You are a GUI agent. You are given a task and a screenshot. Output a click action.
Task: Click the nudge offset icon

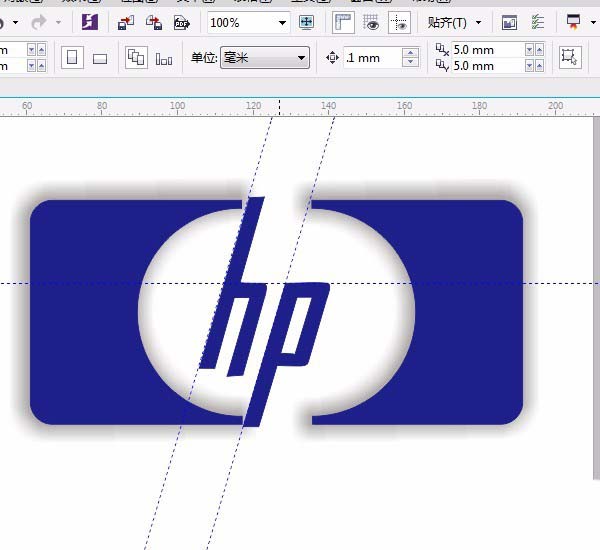pyautogui.click(x=332, y=58)
